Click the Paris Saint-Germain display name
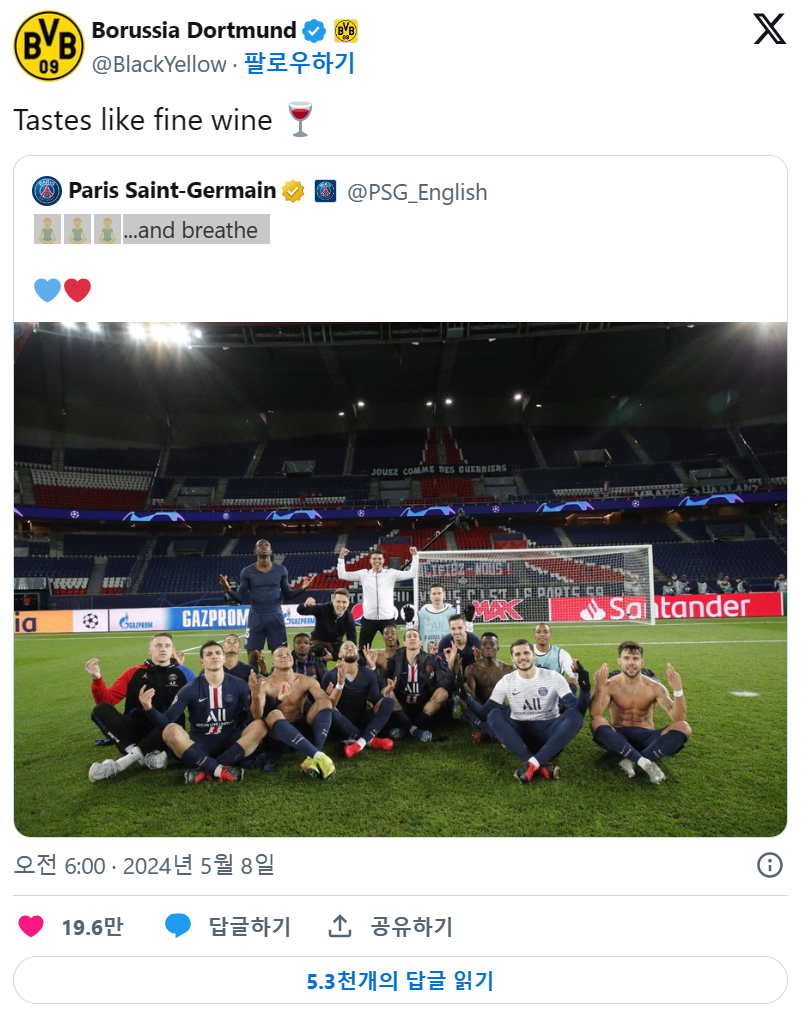This screenshot has width=802, height=1010. tap(172, 191)
